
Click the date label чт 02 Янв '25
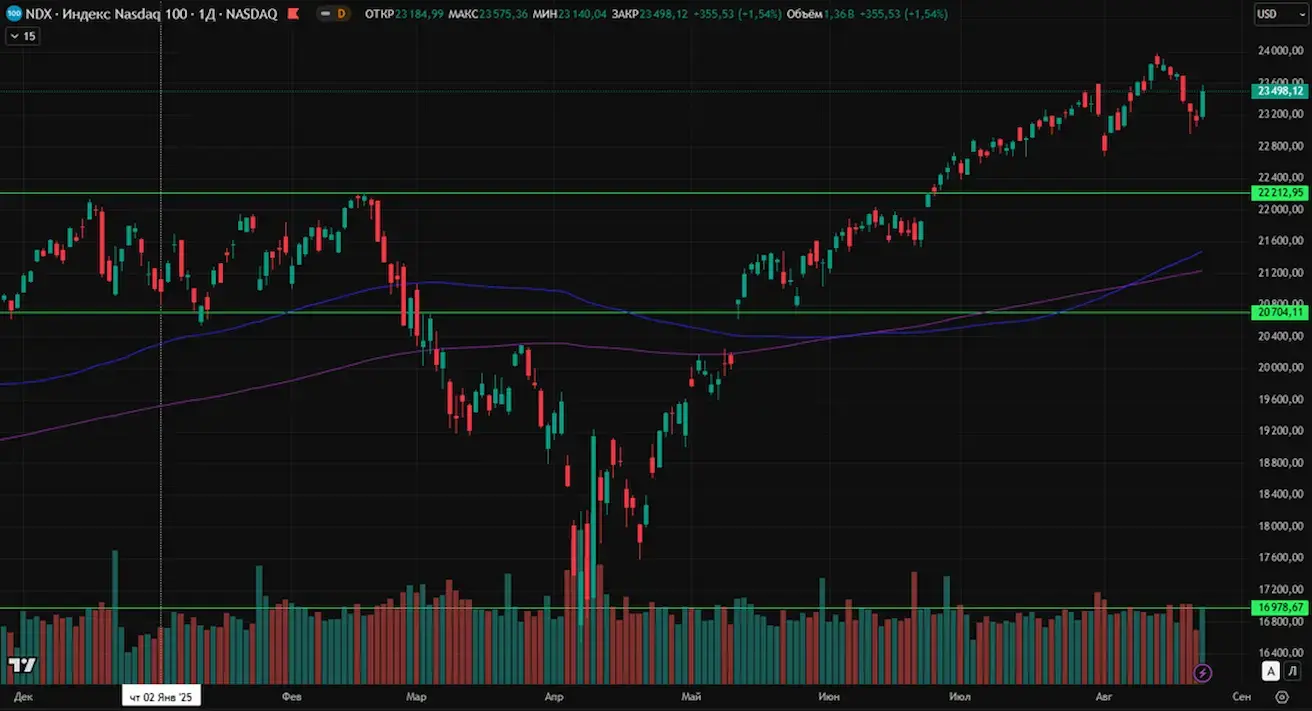point(162,696)
